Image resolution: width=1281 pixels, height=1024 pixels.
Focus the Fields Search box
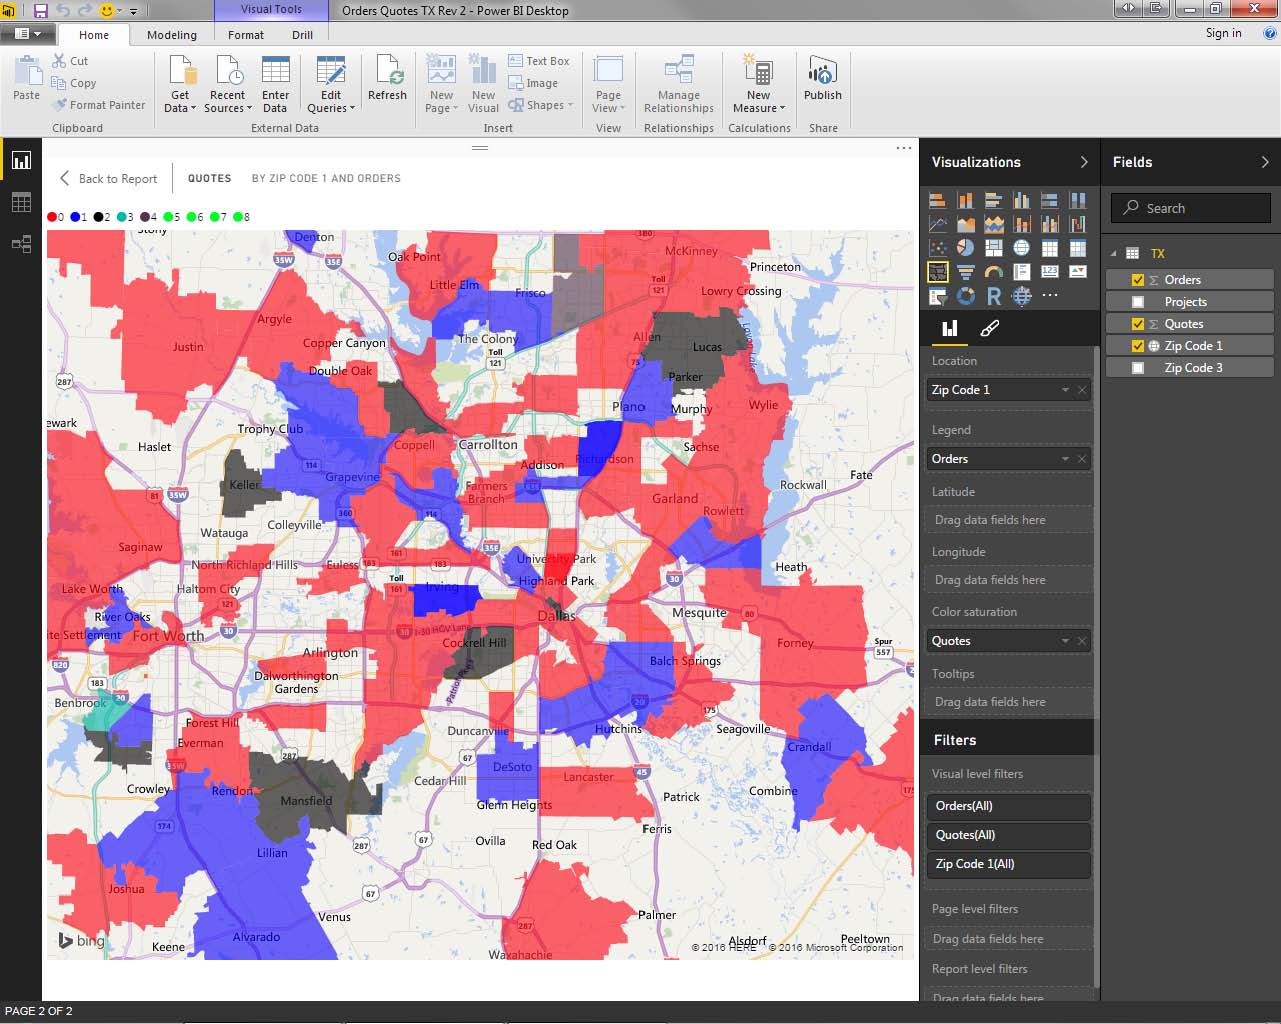point(1191,208)
